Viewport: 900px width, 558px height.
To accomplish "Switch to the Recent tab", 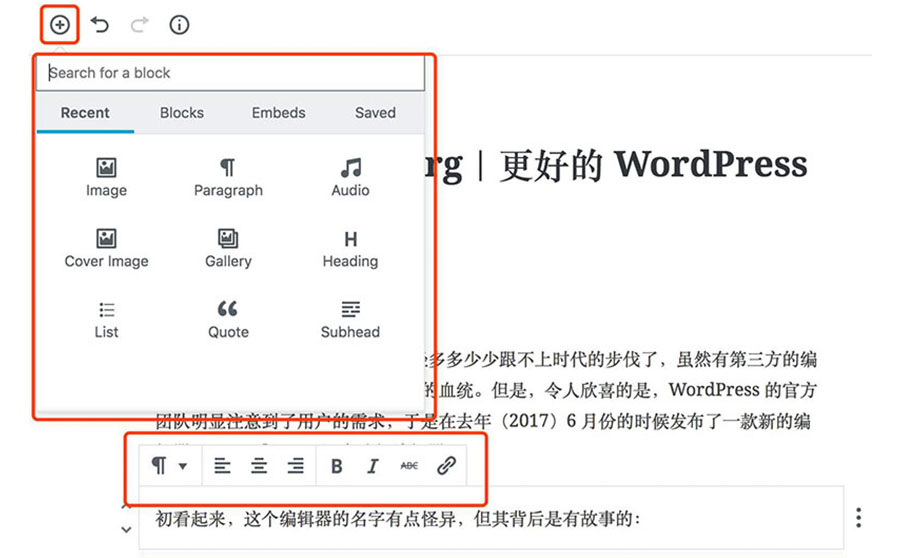I will (85, 113).
